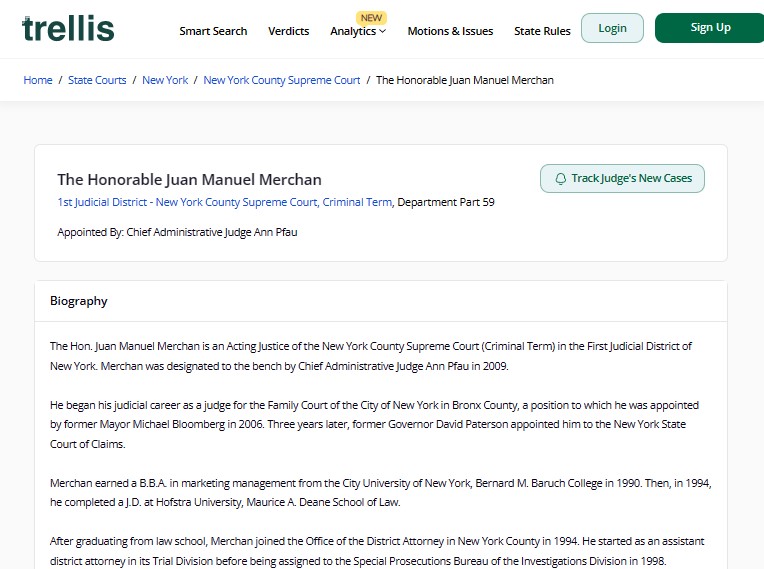
Task: Go to Verdicts page
Action: [x=288, y=31]
